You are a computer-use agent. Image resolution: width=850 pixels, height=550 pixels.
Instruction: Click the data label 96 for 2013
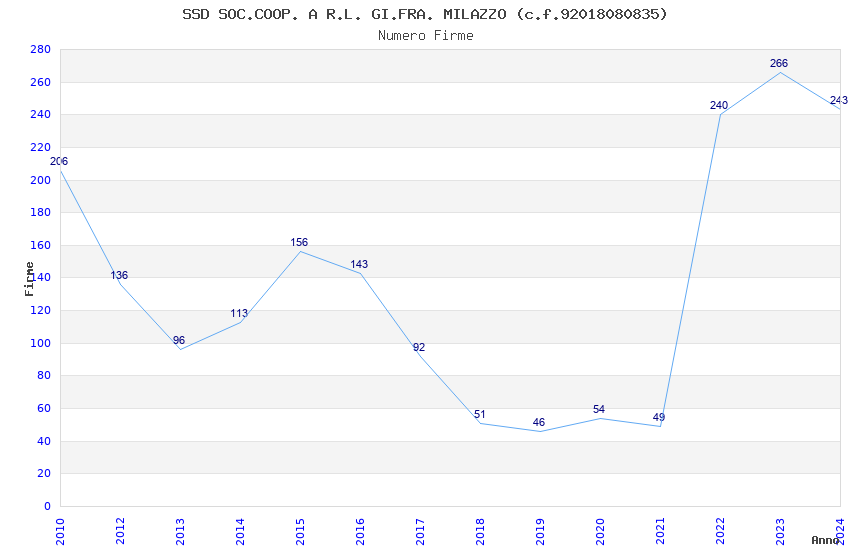[179, 340]
